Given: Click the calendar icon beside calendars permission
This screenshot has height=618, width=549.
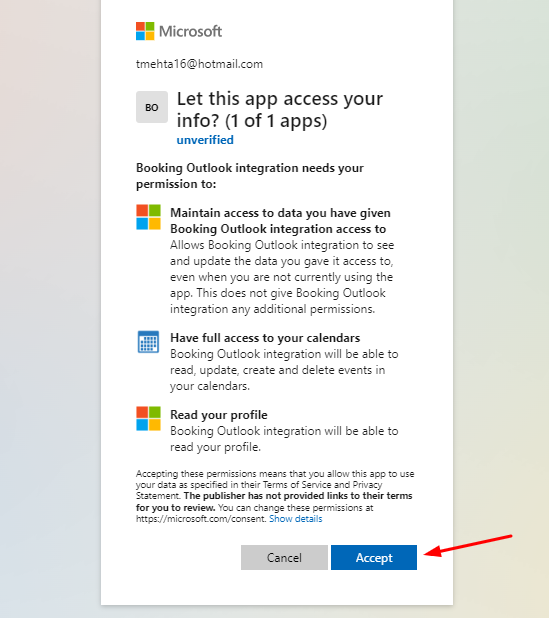Looking at the screenshot, I should (148, 342).
